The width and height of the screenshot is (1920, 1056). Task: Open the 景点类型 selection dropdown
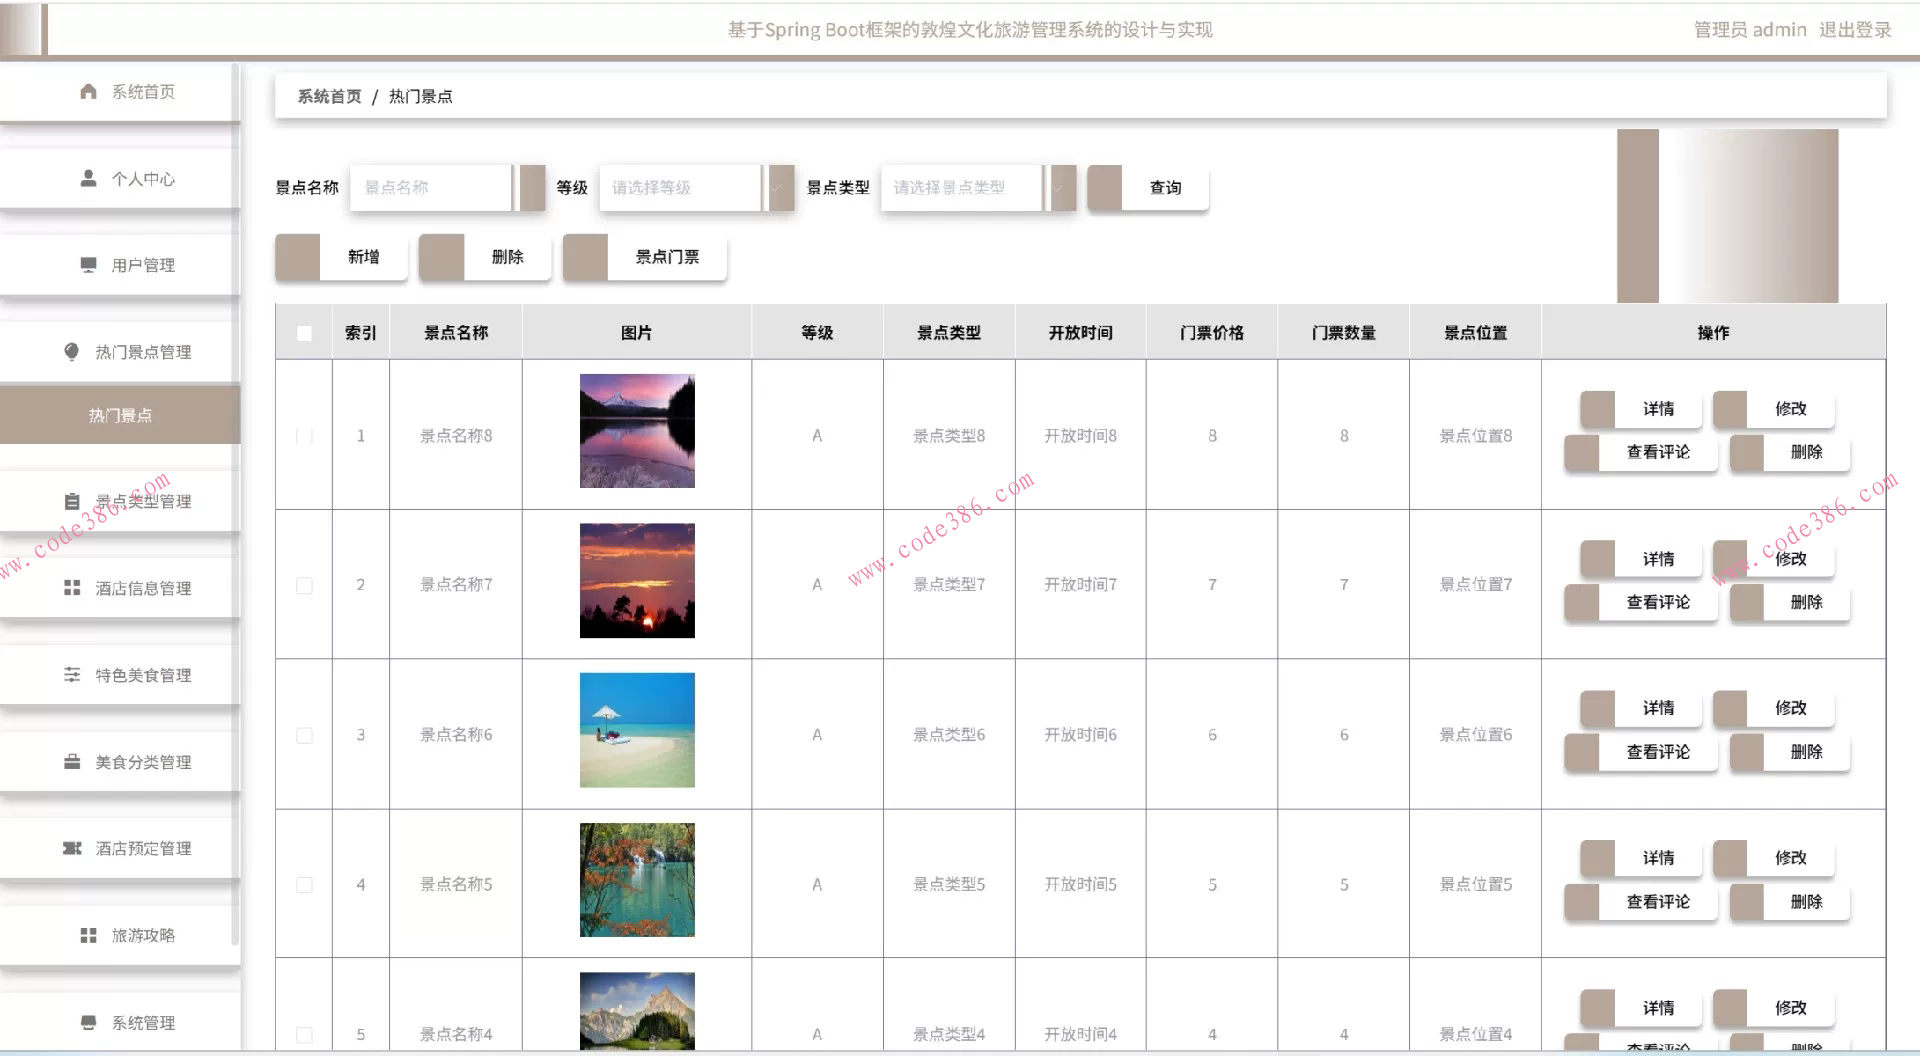tap(965, 187)
